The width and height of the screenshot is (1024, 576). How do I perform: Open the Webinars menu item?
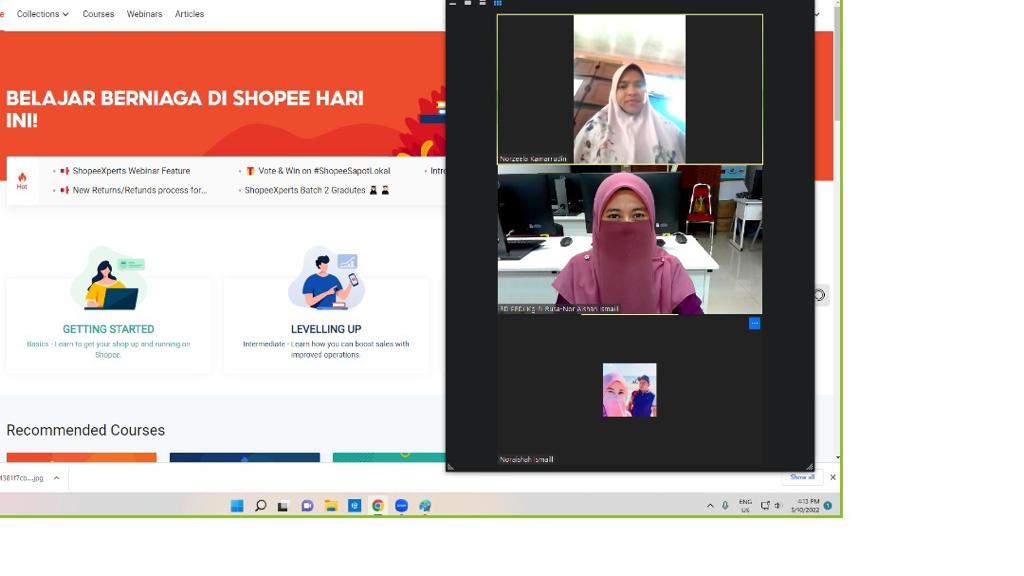tap(144, 14)
